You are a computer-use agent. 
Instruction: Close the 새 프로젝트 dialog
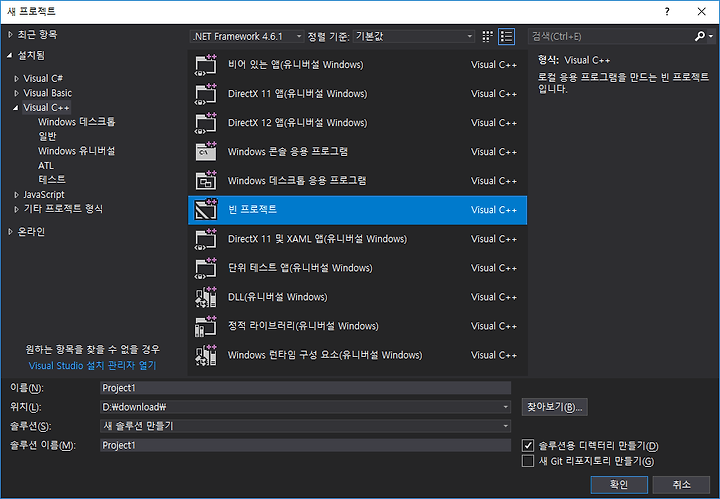point(702,11)
